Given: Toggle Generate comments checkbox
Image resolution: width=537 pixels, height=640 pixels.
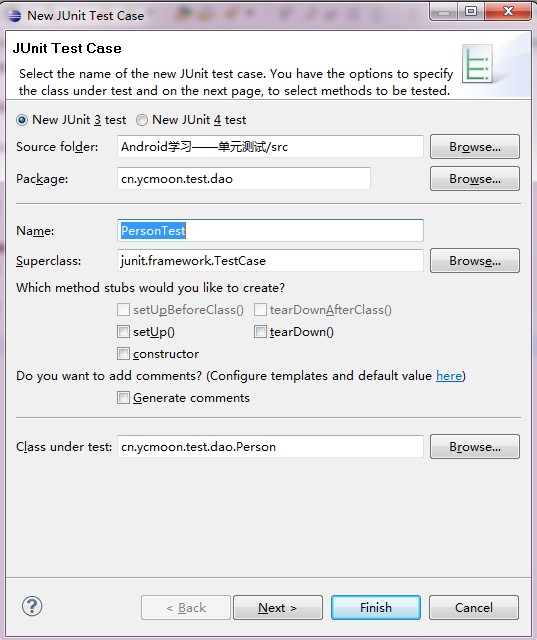Looking at the screenshot, I should (123, 398).
